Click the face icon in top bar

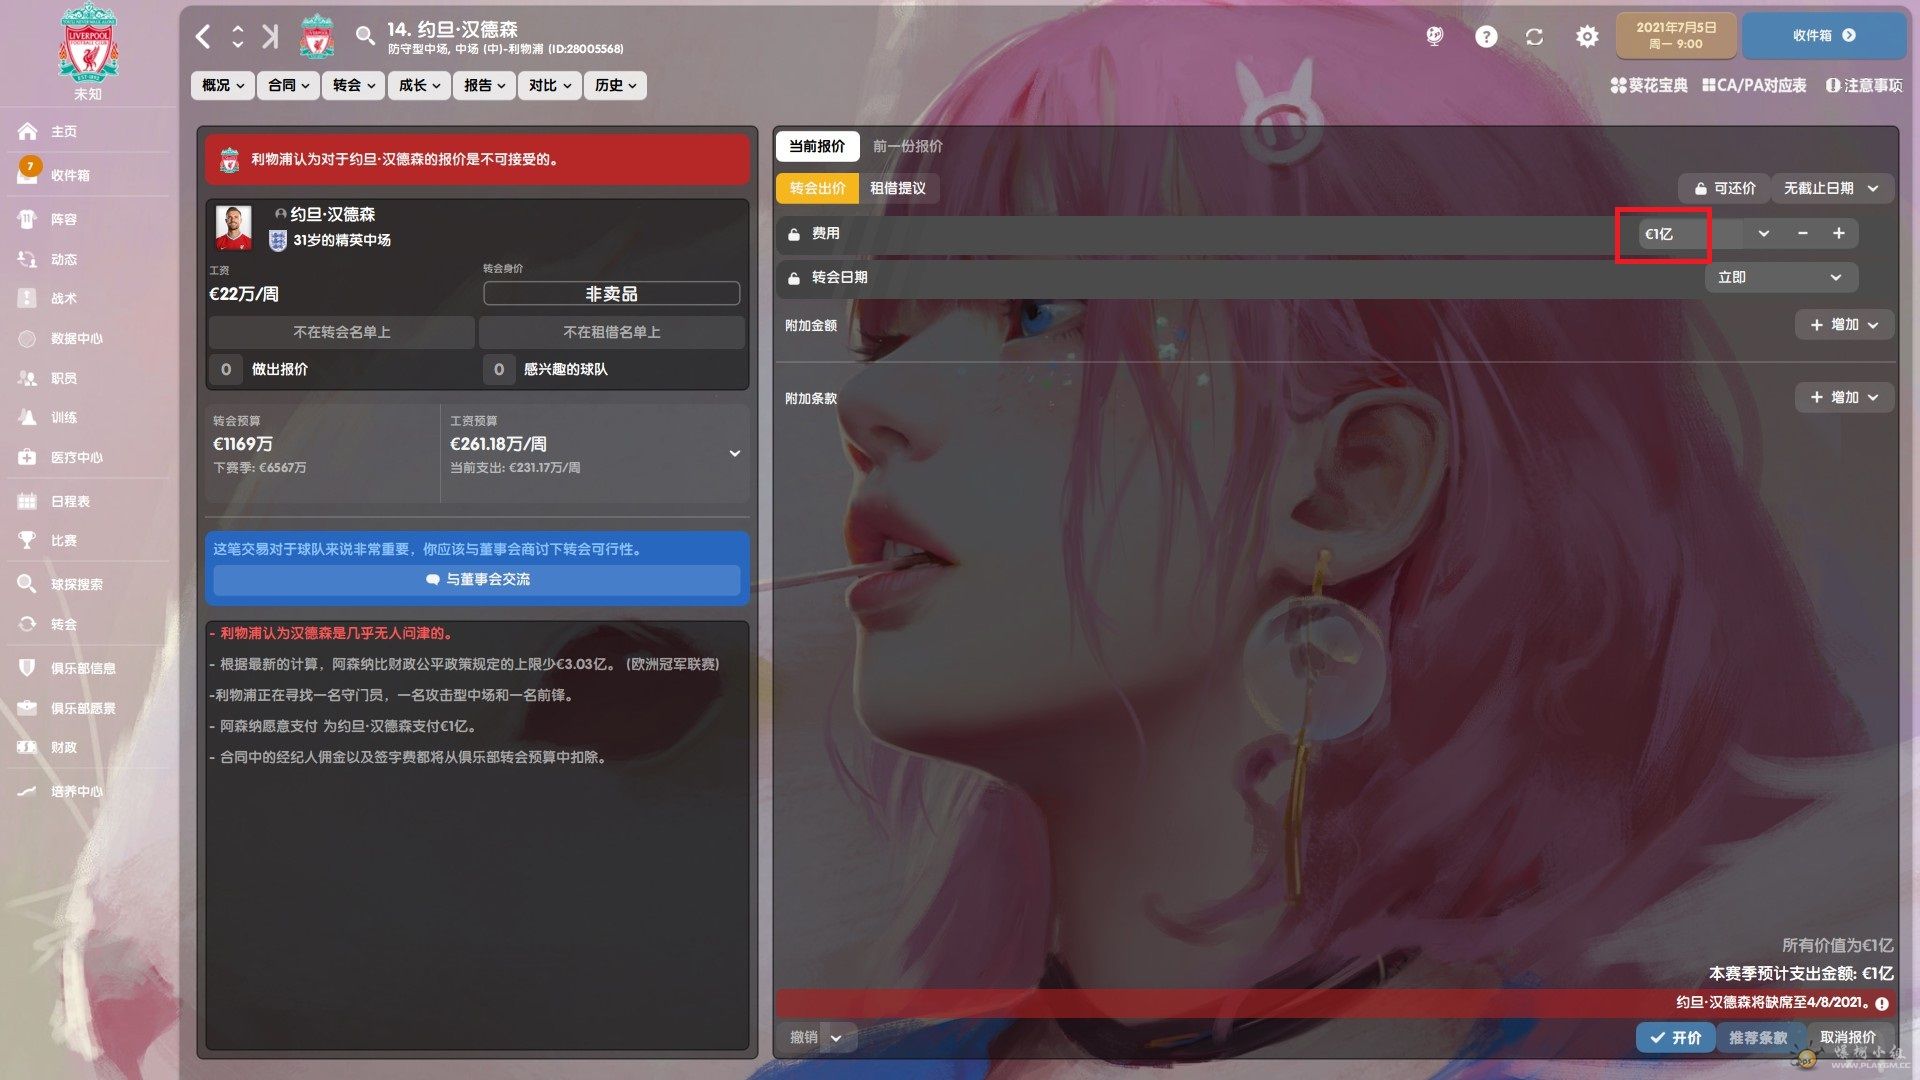[1435, 37]
